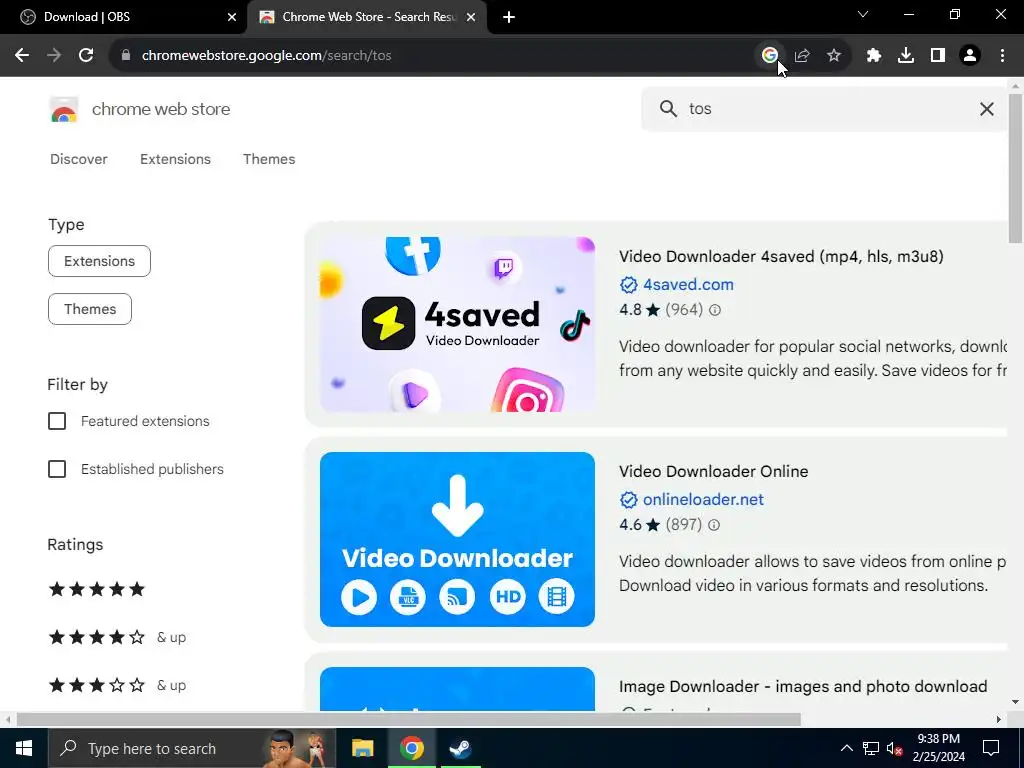Share this page via share icon
The height and width of the screenshot is (768, 1024).
[x=802, y=56]
